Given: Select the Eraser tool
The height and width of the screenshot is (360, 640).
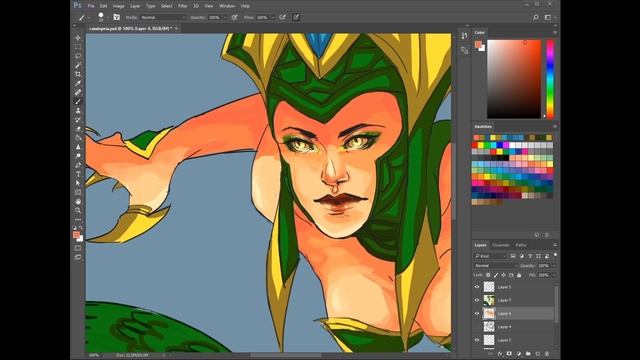Looking at the screenshot, I should coord(78,129).
